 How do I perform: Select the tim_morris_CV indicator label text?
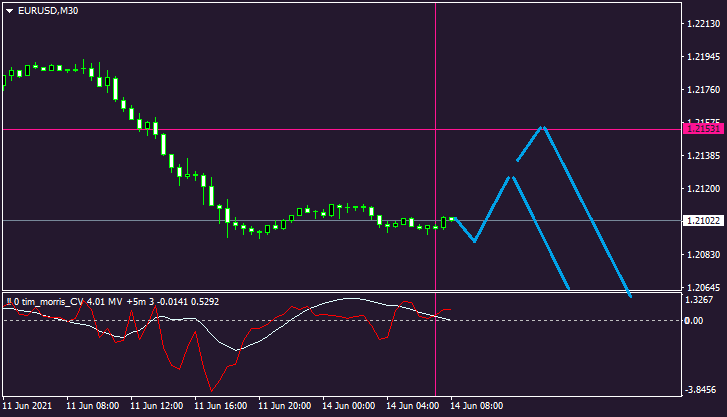[52, 300]
